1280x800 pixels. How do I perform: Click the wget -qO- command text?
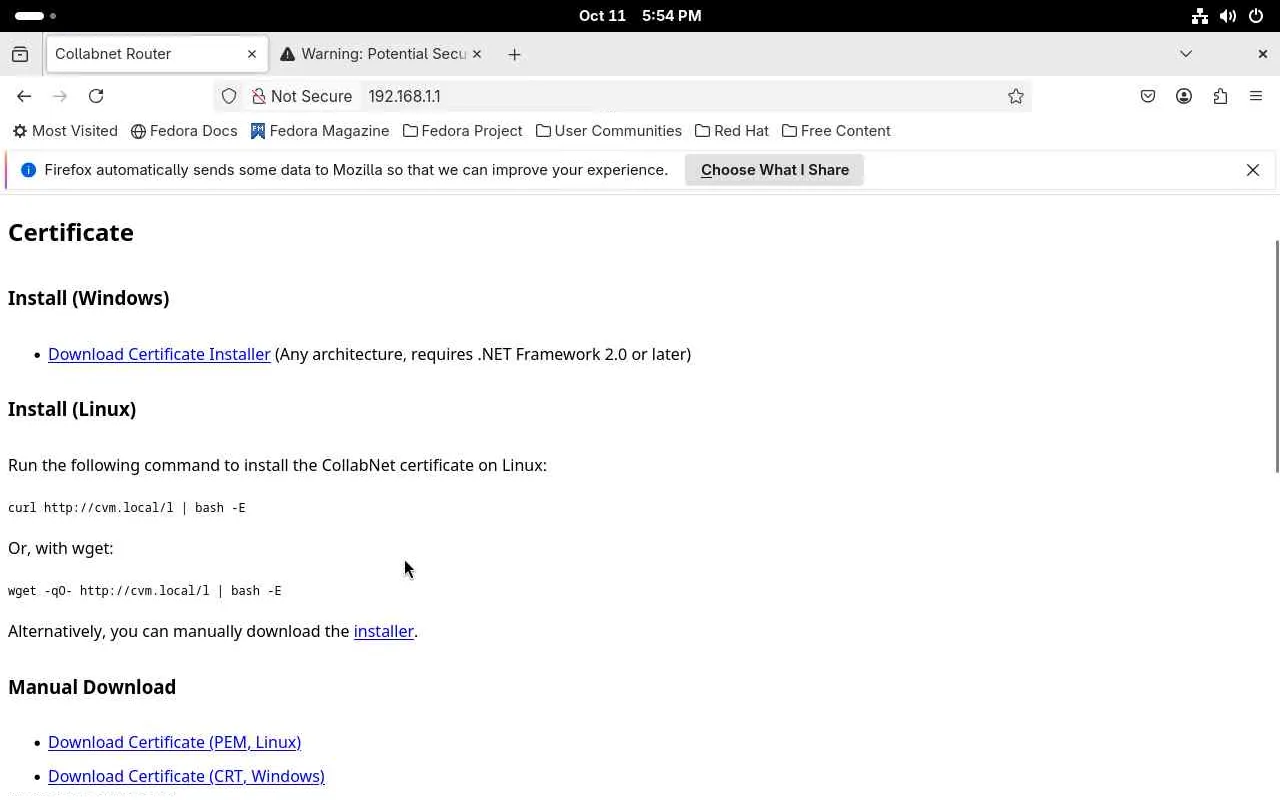[145, 591]
